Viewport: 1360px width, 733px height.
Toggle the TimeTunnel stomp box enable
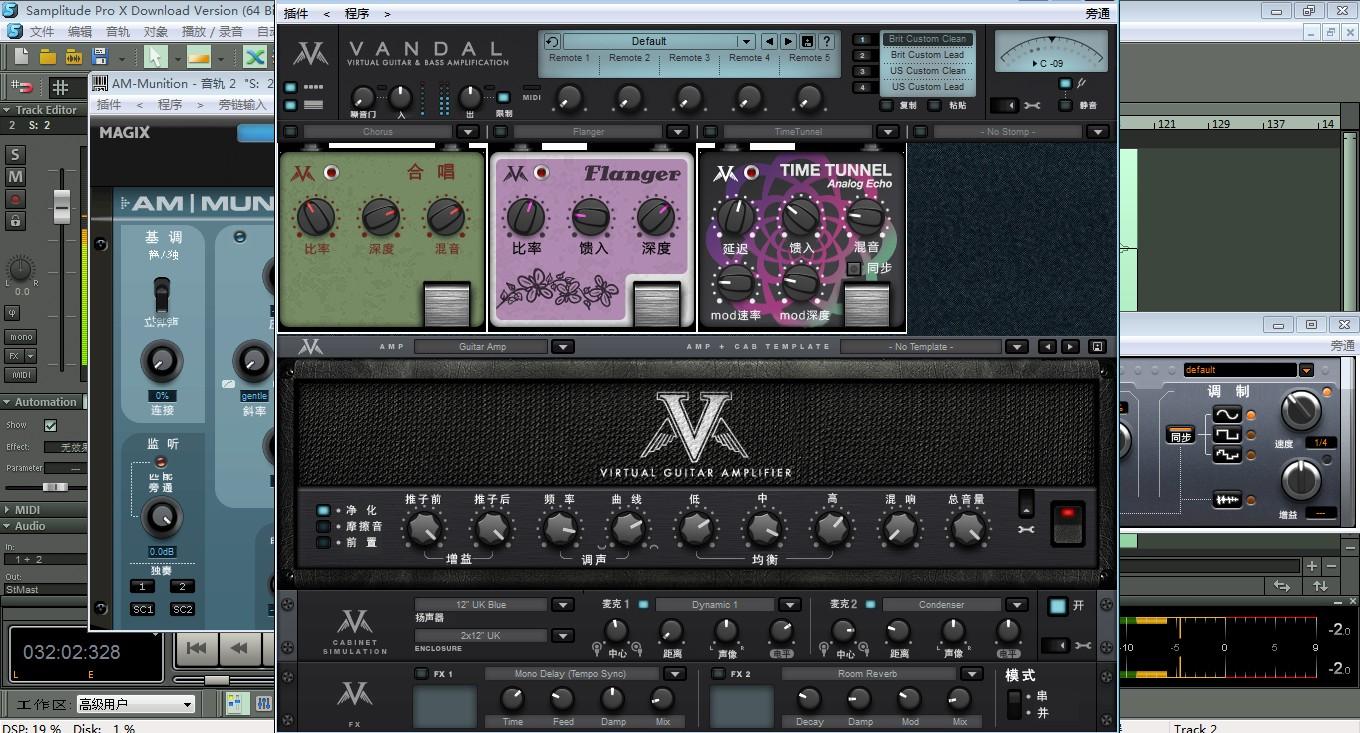coord(711,132)
